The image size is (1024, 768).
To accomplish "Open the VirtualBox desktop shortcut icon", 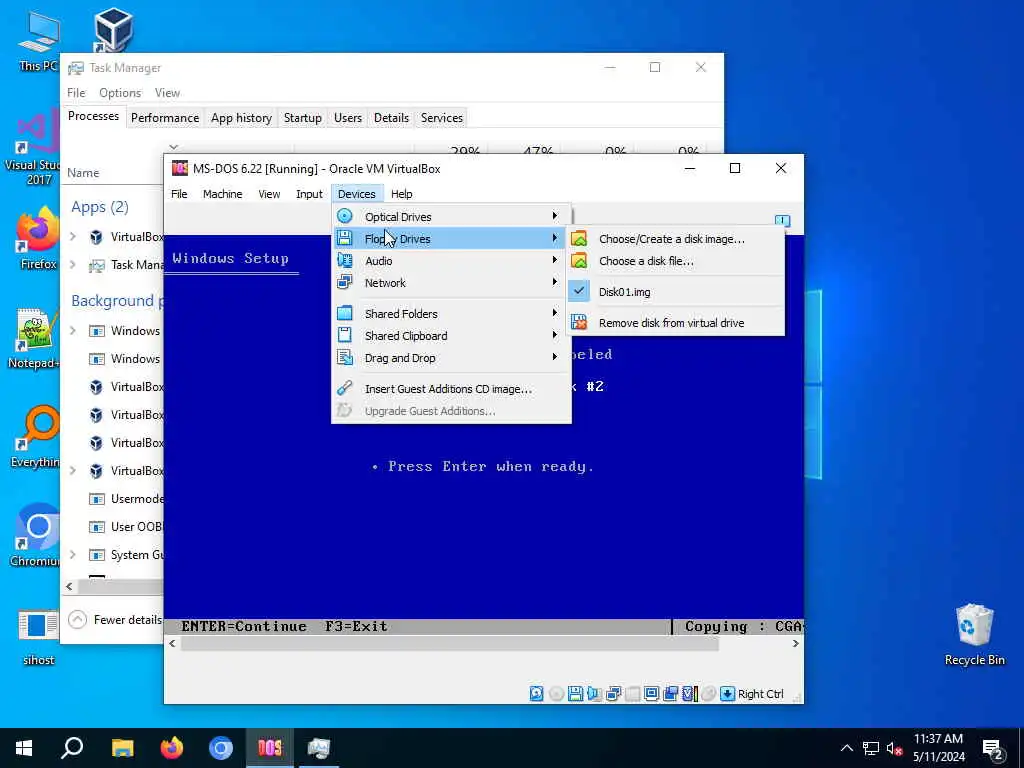I will 113,29.
